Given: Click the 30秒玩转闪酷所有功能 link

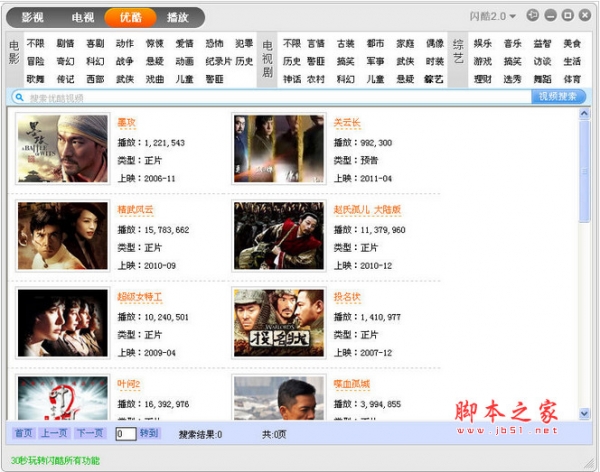Looking at the screenshot, I should coord(55,461).
